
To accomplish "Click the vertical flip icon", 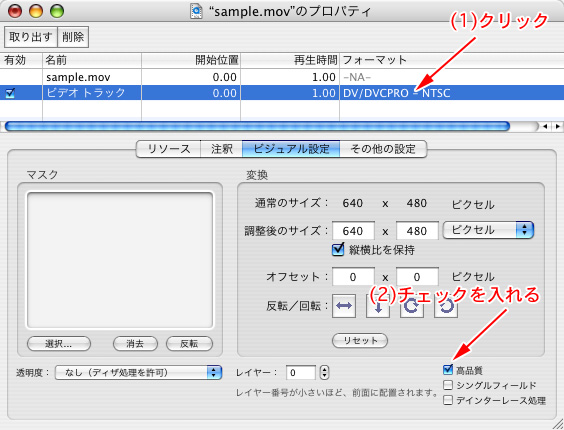I will (x=378, y=306).
